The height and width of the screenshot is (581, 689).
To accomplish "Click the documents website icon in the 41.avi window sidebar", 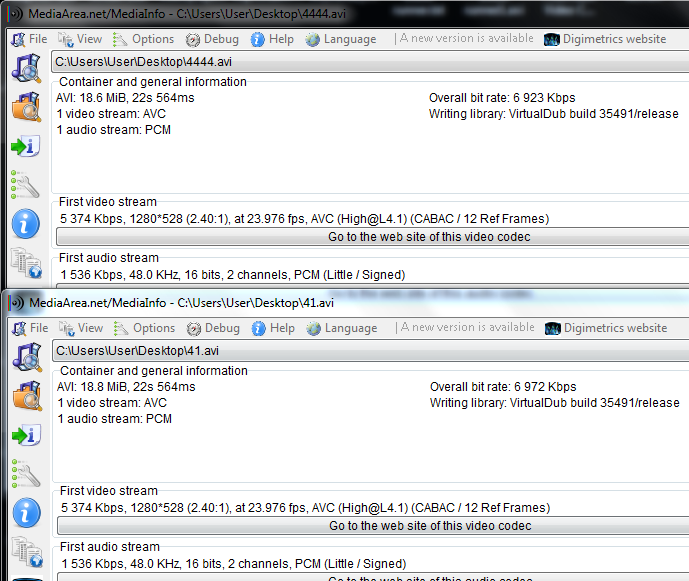I will tap(27, 552).
